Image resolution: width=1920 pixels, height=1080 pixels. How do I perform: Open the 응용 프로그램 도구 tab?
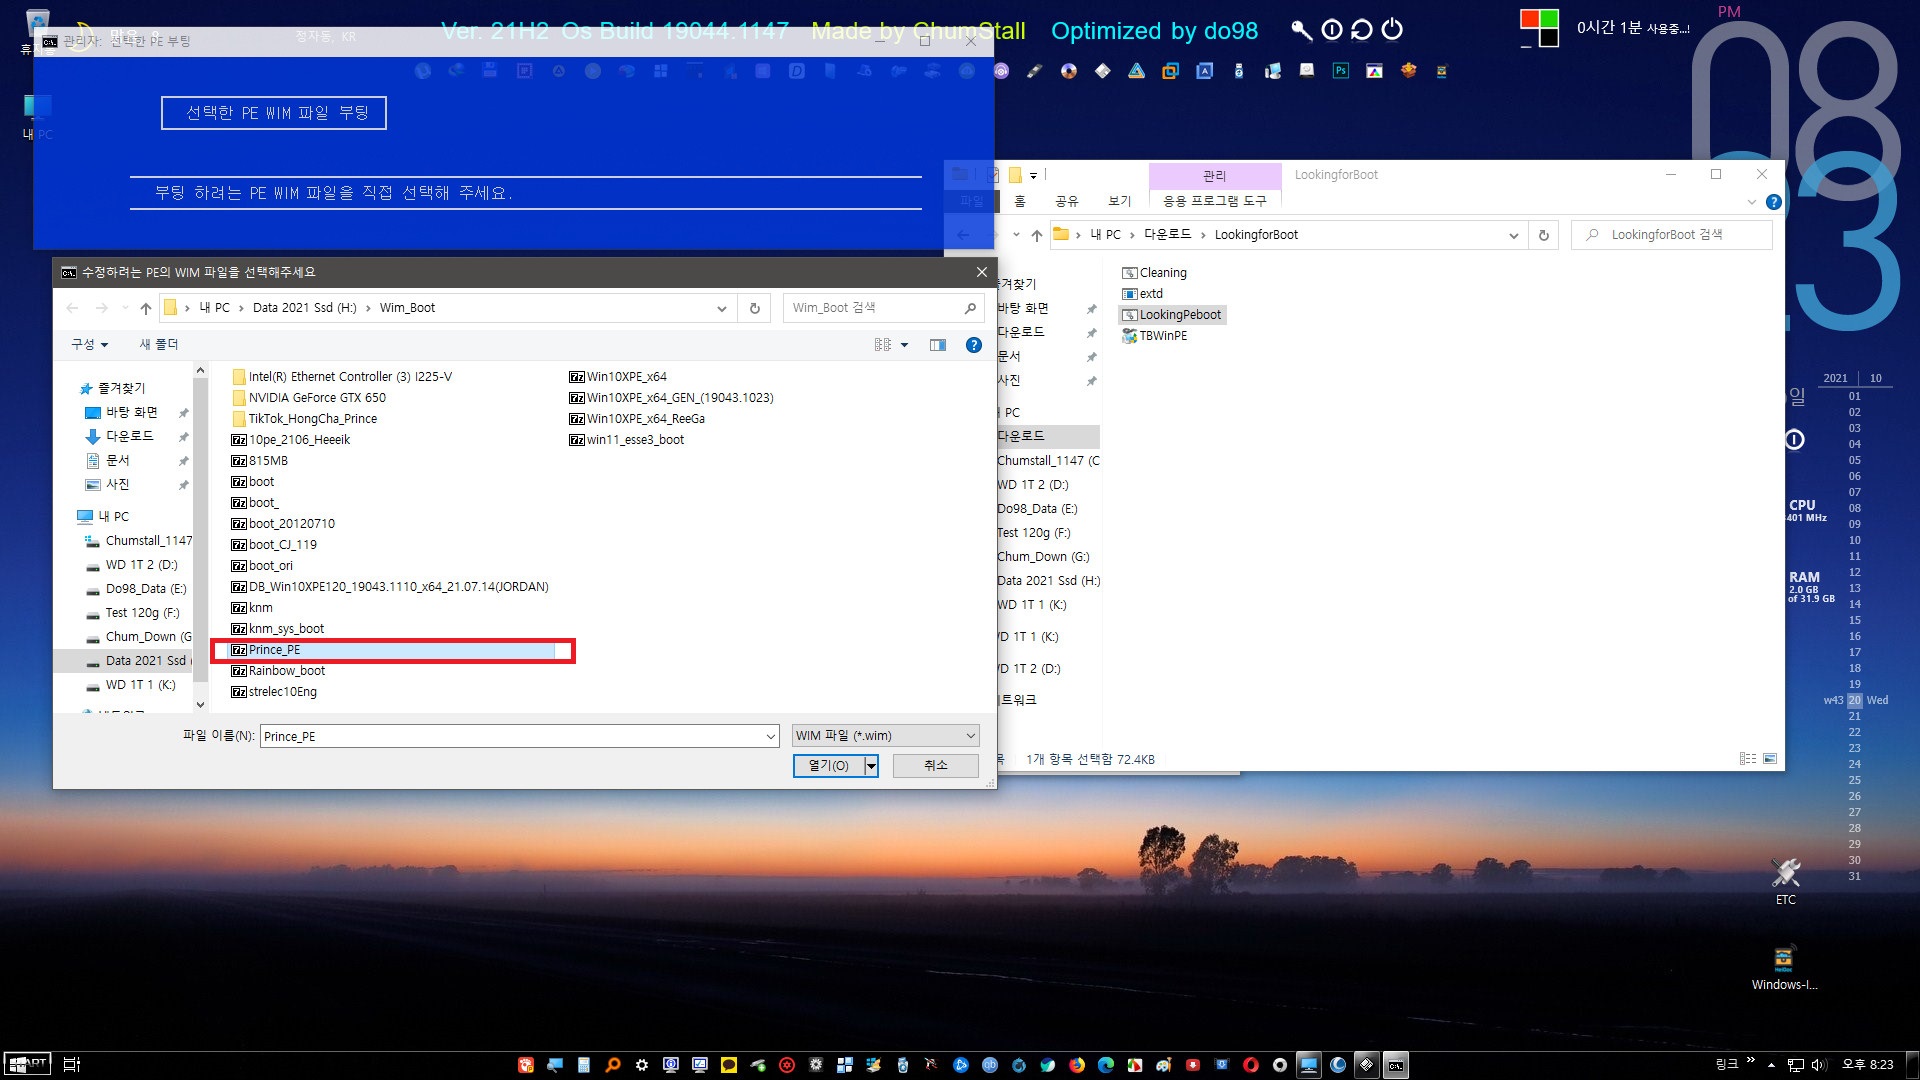coord(1214,201)
